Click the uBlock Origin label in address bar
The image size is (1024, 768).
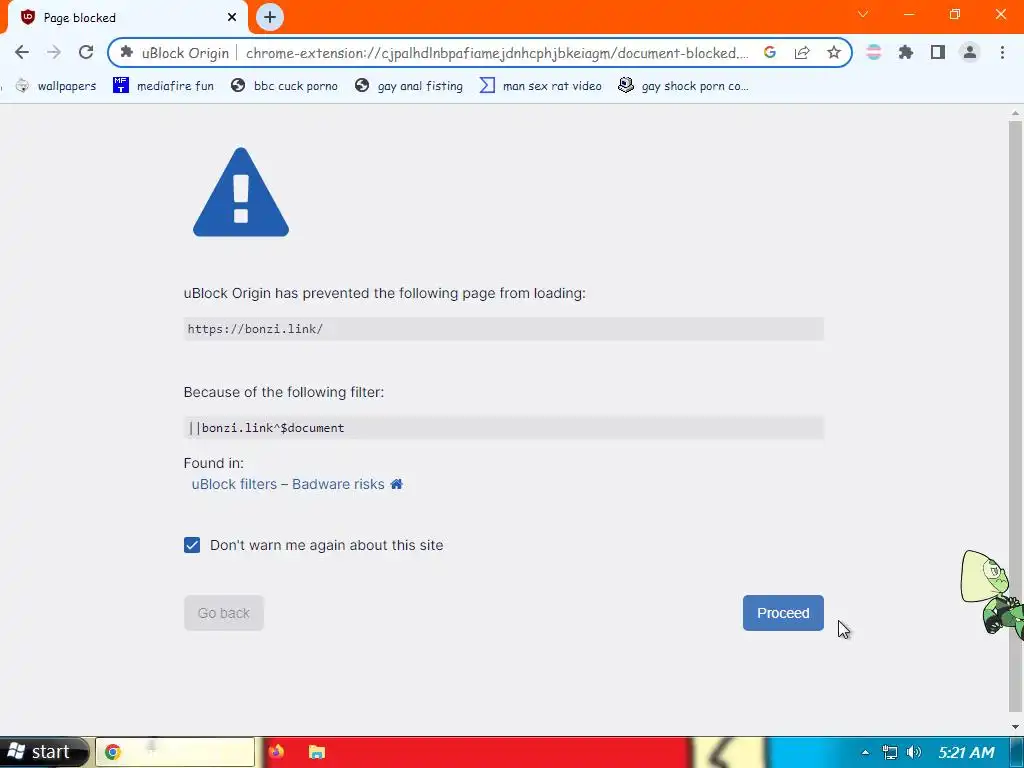click(x=185, y=53)
